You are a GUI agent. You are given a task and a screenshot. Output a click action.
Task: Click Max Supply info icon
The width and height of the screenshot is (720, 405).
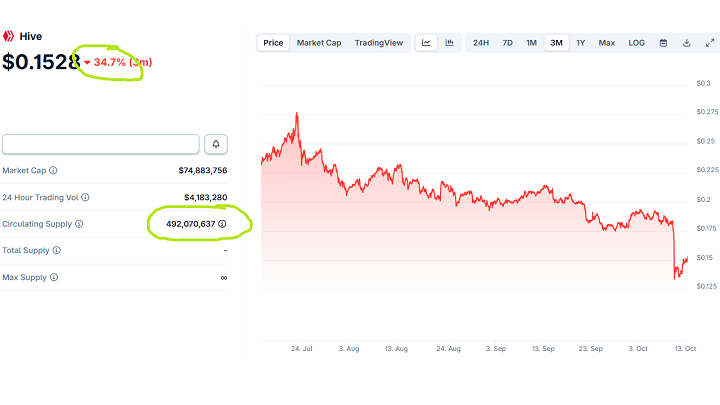pyautogui.click(x=54, y=277)
